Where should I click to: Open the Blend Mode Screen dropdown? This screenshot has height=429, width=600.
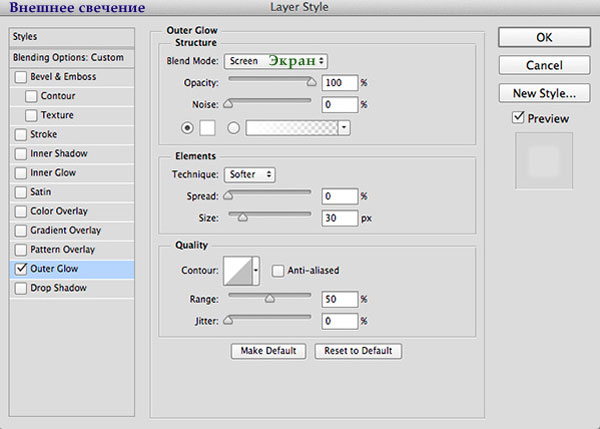tap(276, 61)
